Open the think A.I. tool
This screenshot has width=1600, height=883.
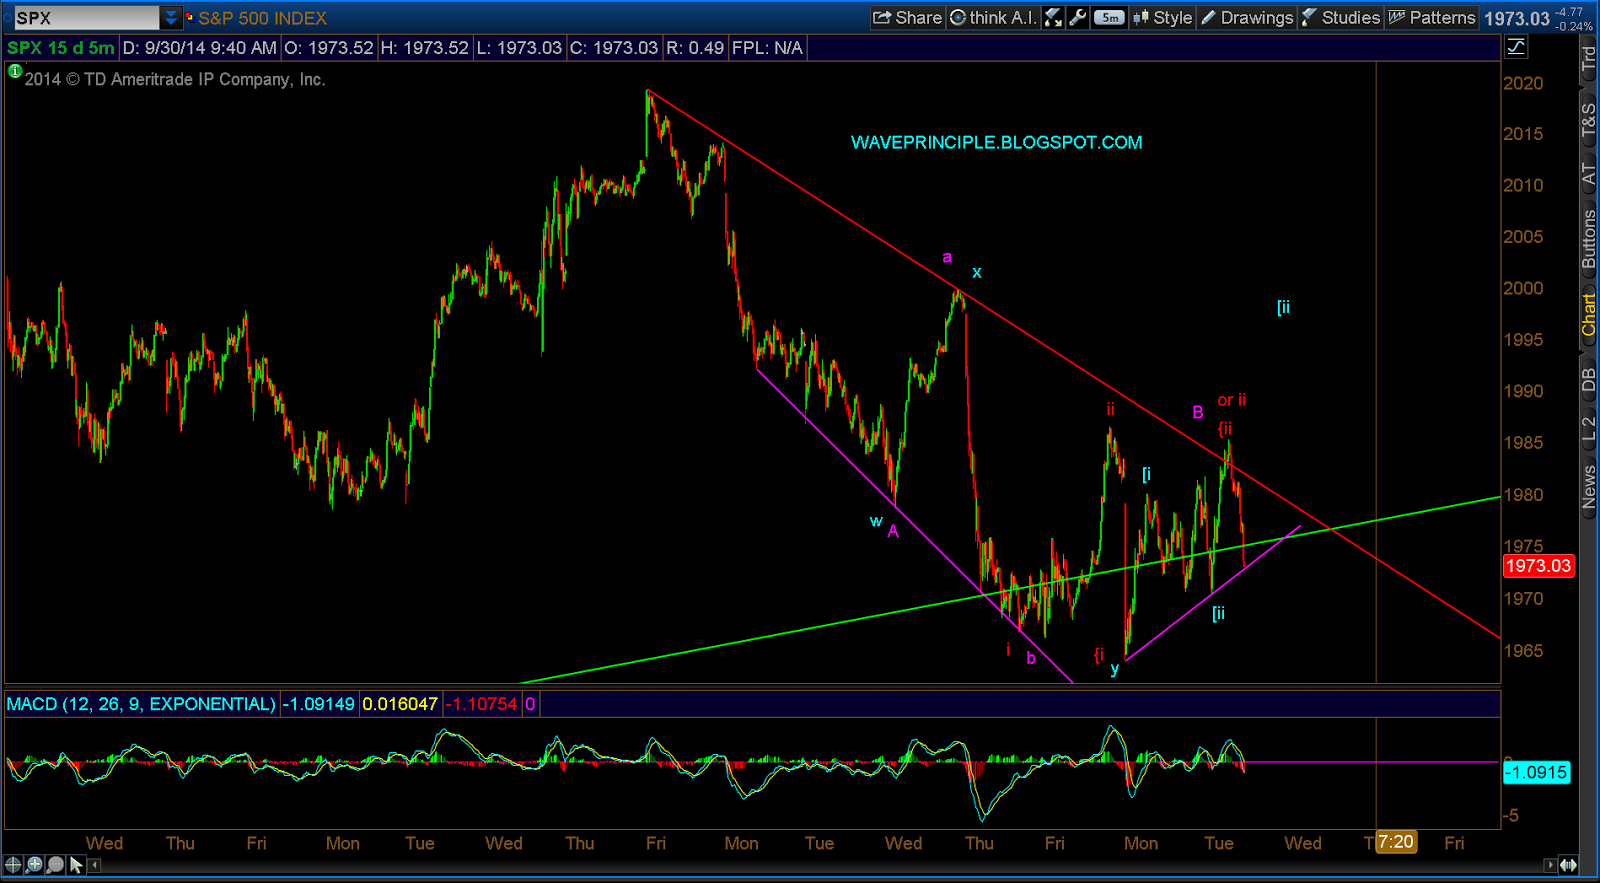992,17
